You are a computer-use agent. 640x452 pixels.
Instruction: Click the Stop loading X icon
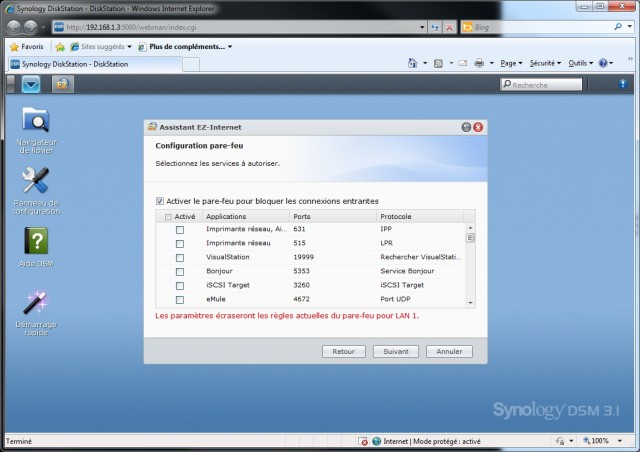tap(449, 27)
